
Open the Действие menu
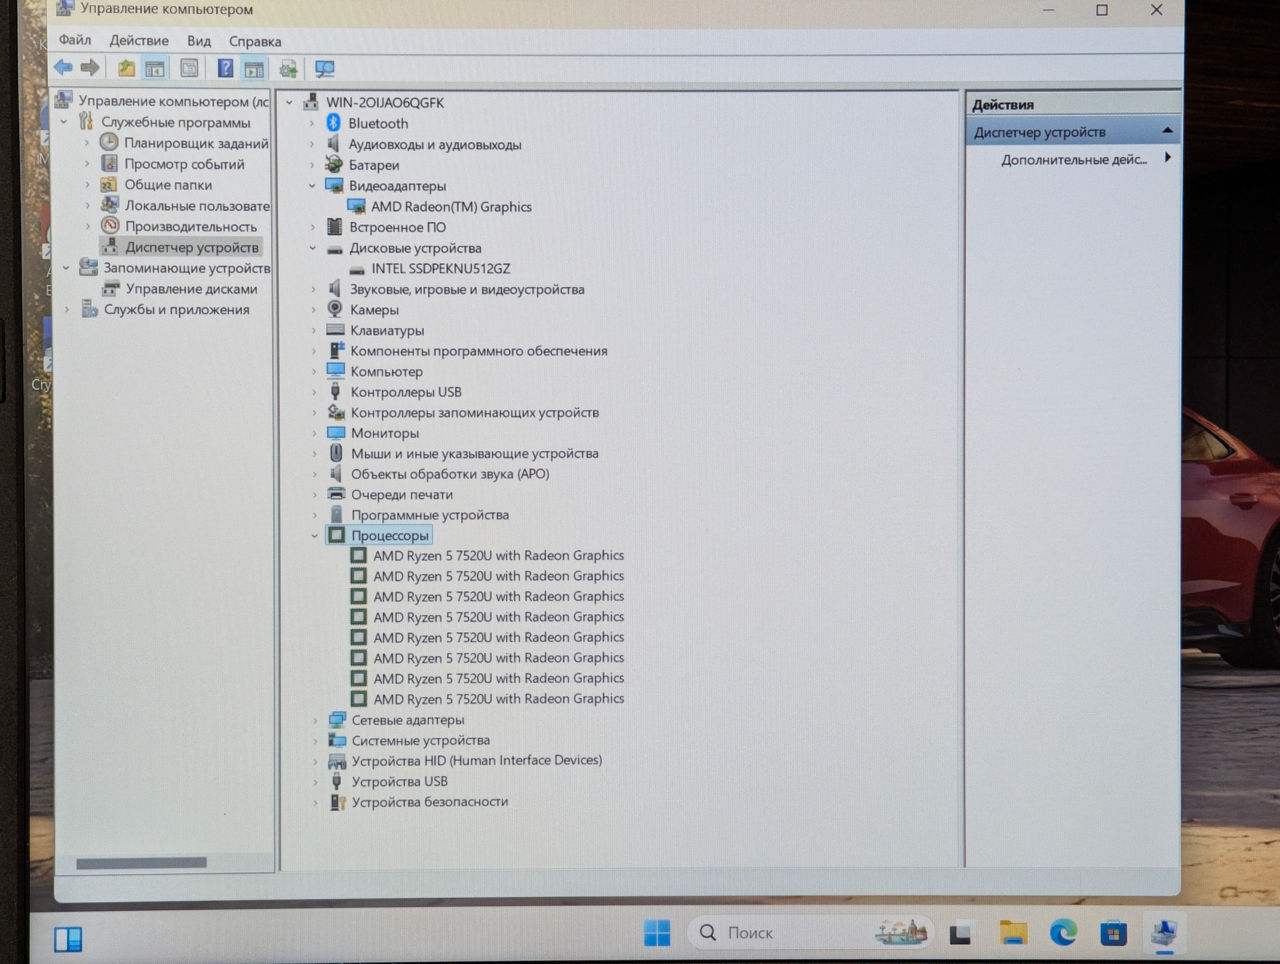(139, 40)
